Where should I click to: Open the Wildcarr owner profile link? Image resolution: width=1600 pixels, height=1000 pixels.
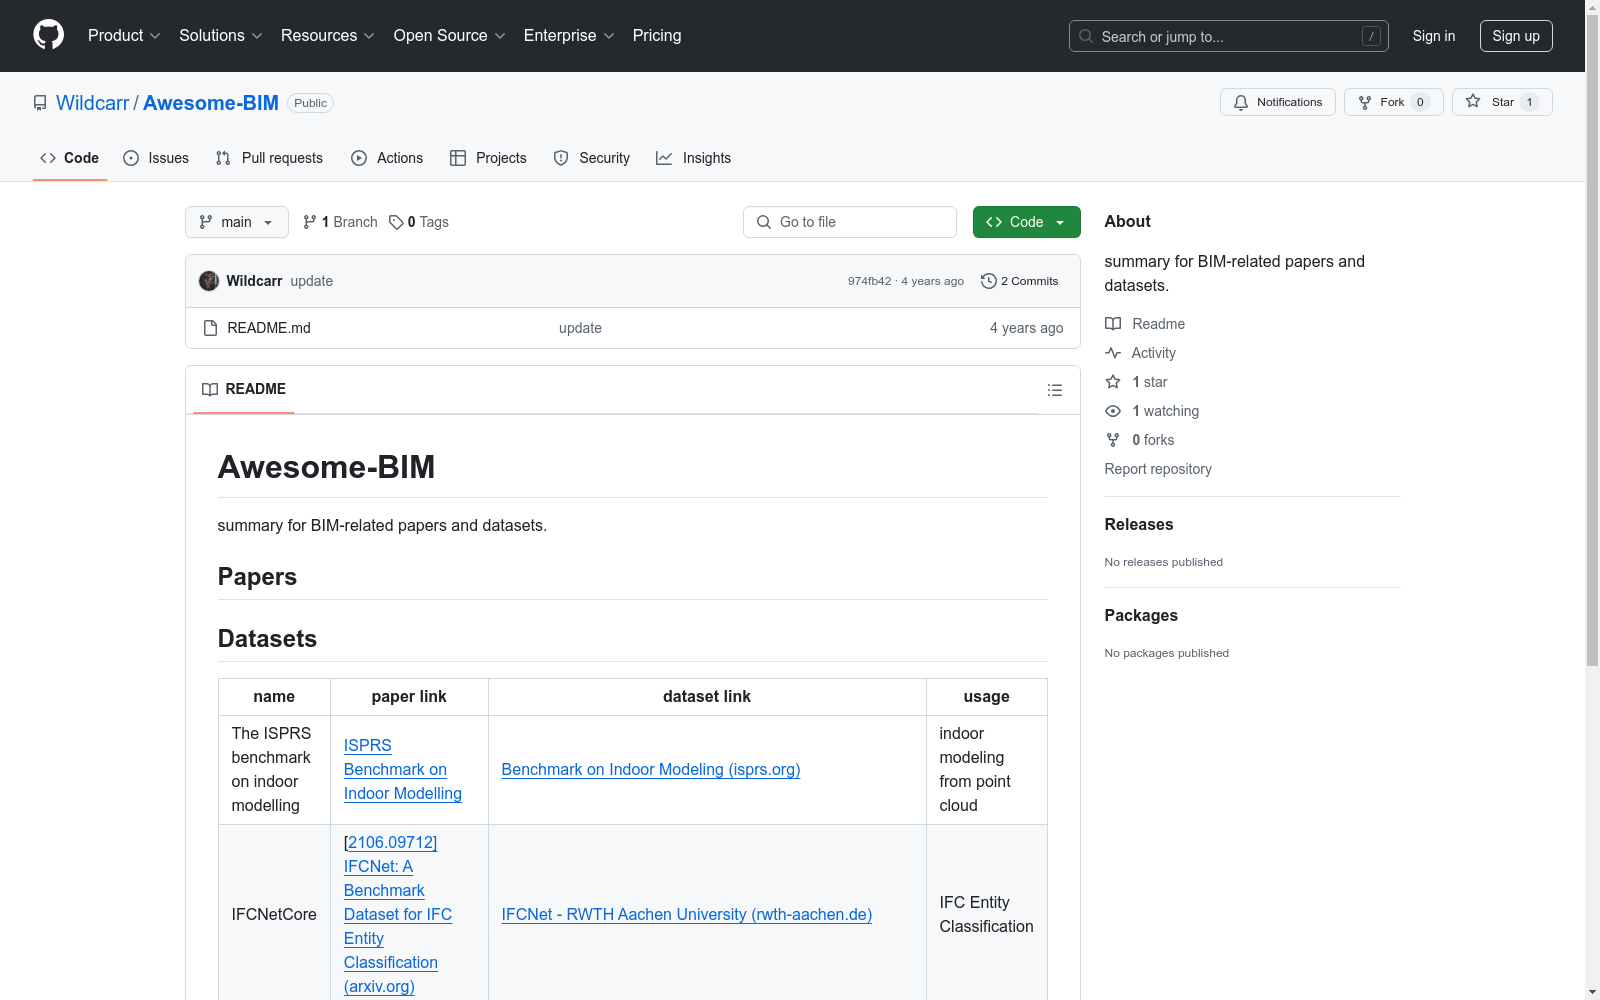click(93, 103)
